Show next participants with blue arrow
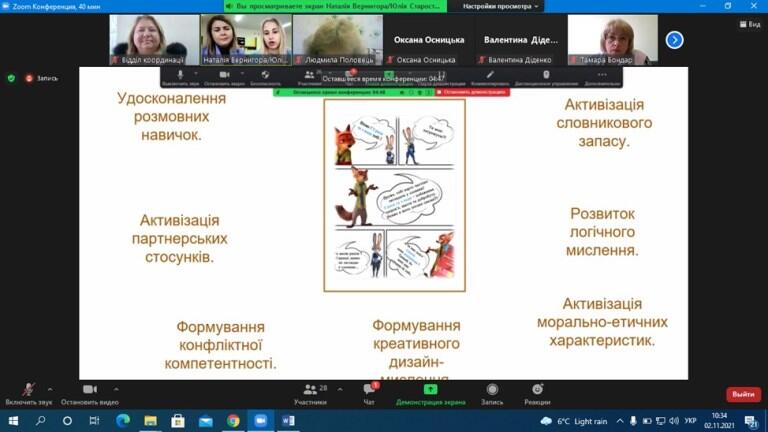768x432 pixels. click(x=674, y=40)
